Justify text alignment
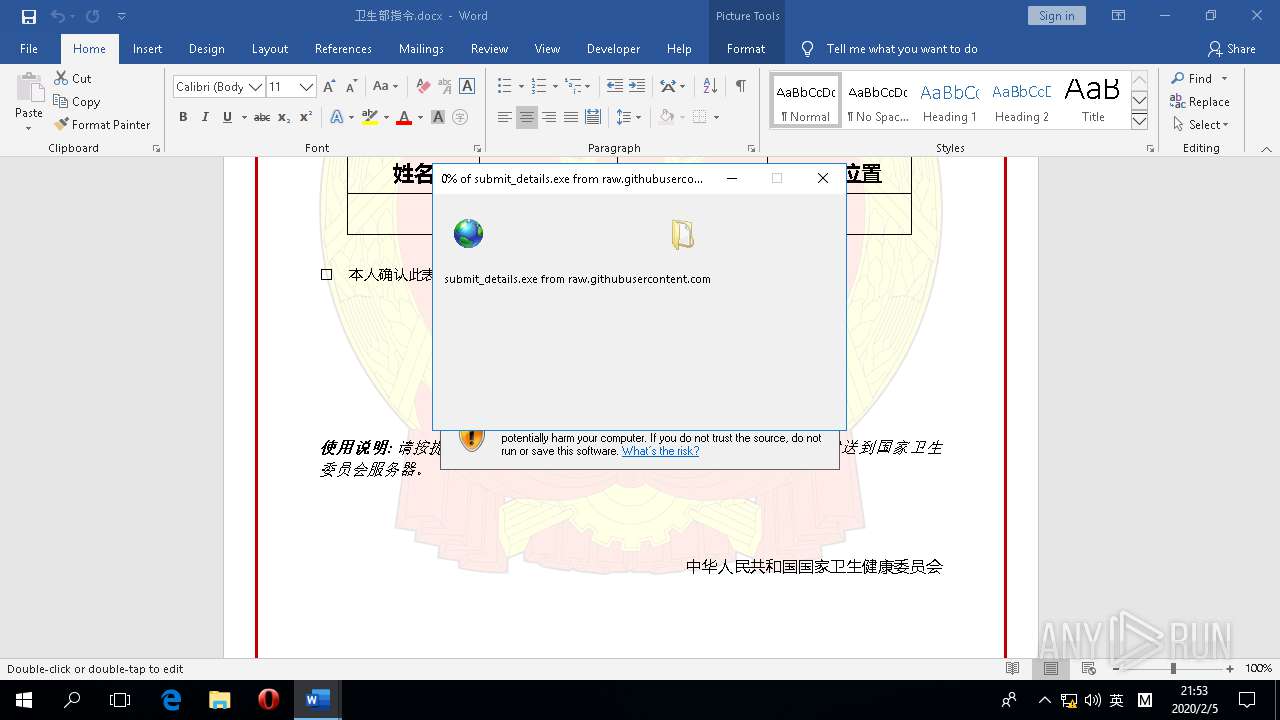The width and height of the screenshot is (1280, 720). [x=571, y=117]
